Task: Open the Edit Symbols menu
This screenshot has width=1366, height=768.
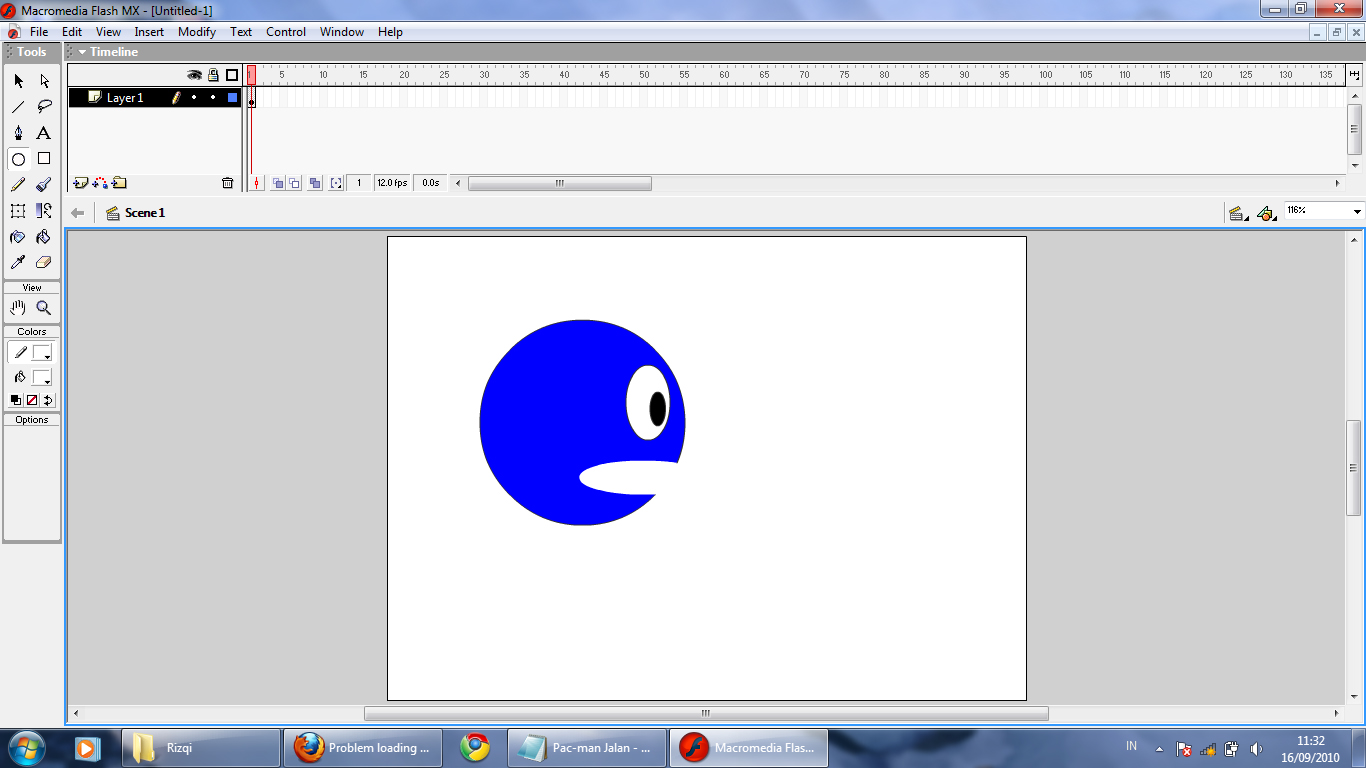Action: tap(1266, 213)
